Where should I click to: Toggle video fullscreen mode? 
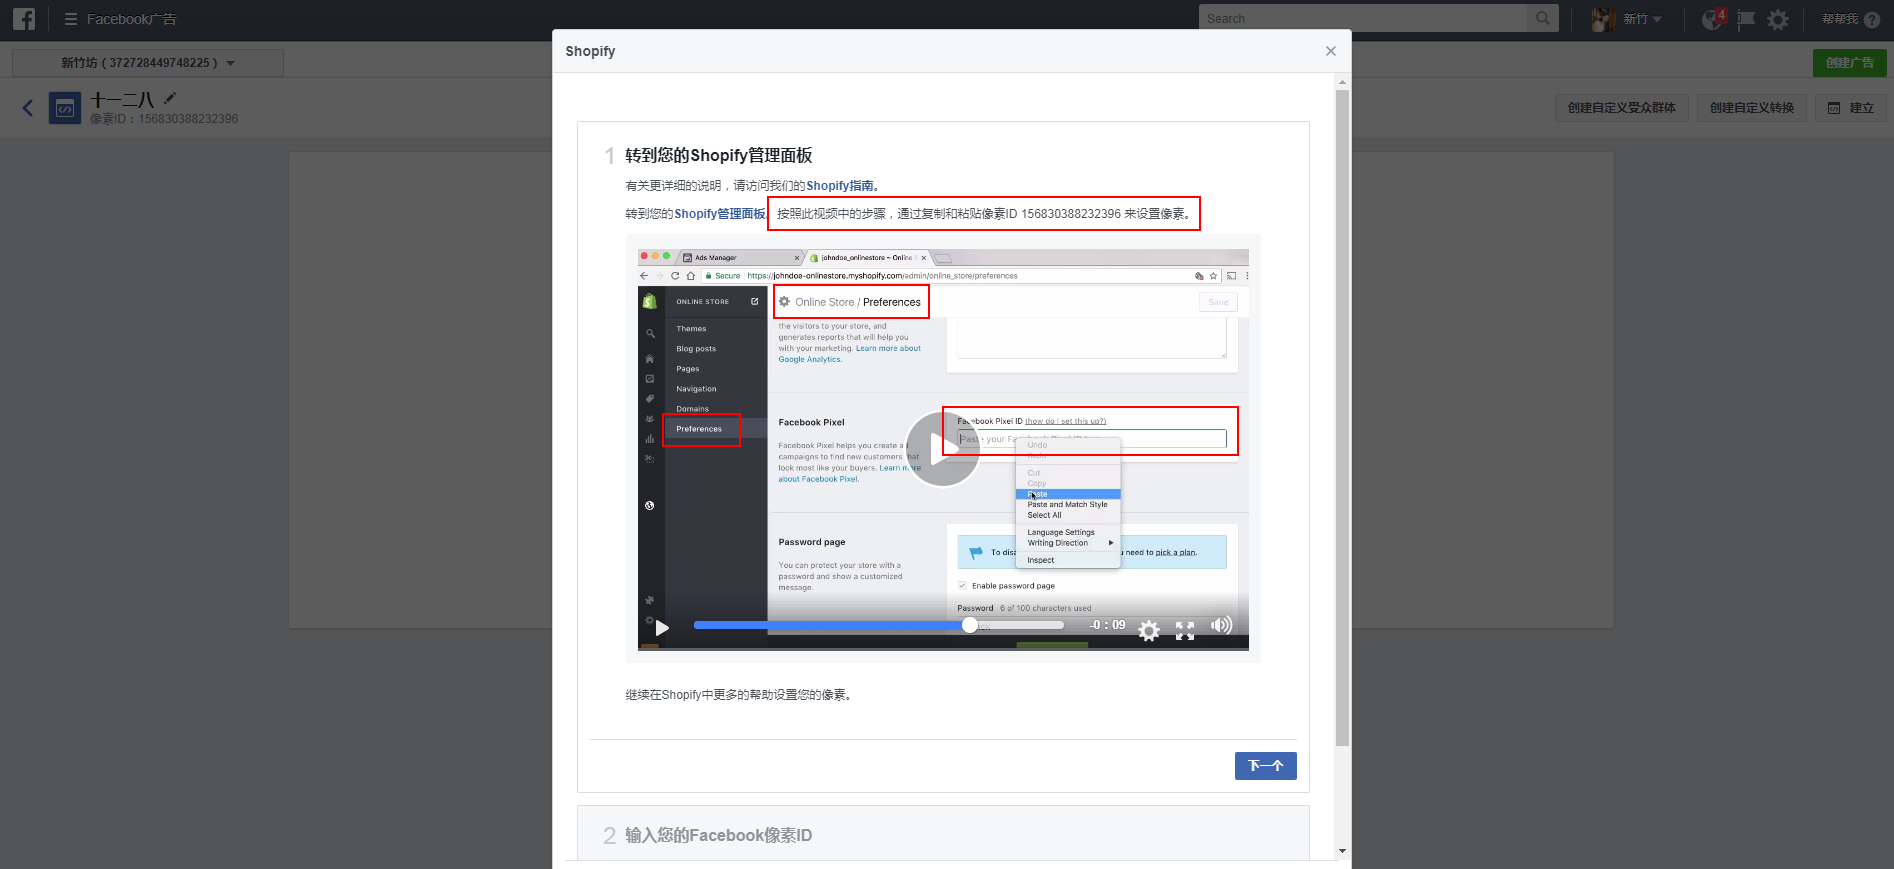pos(1185,630)
